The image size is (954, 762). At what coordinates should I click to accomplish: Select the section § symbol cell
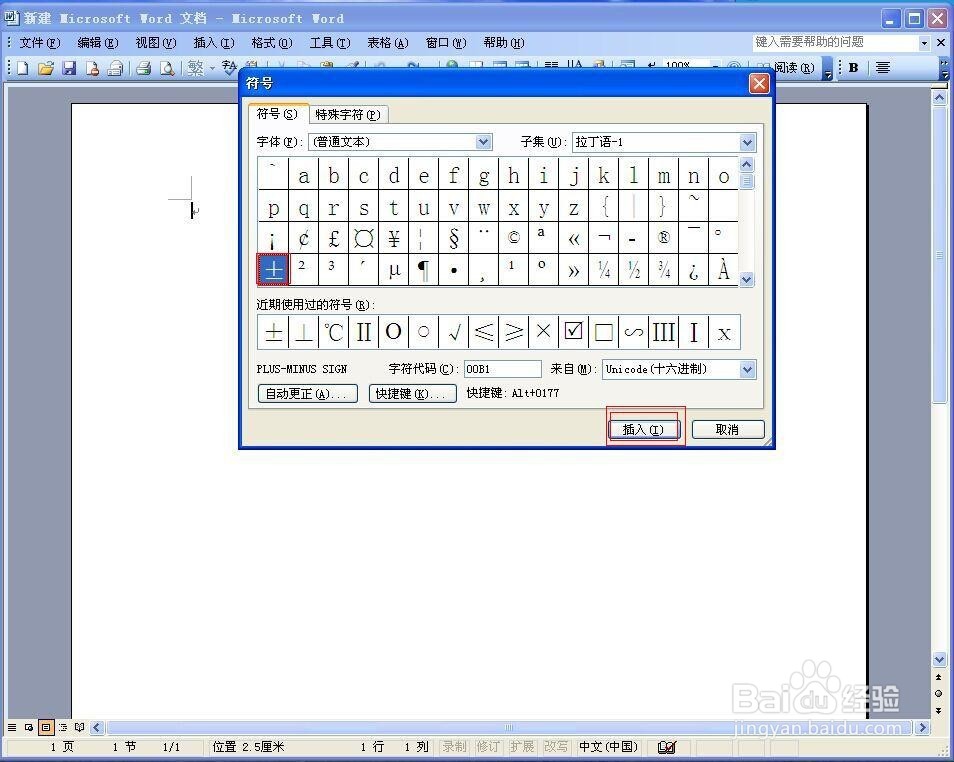click(453, 238)
